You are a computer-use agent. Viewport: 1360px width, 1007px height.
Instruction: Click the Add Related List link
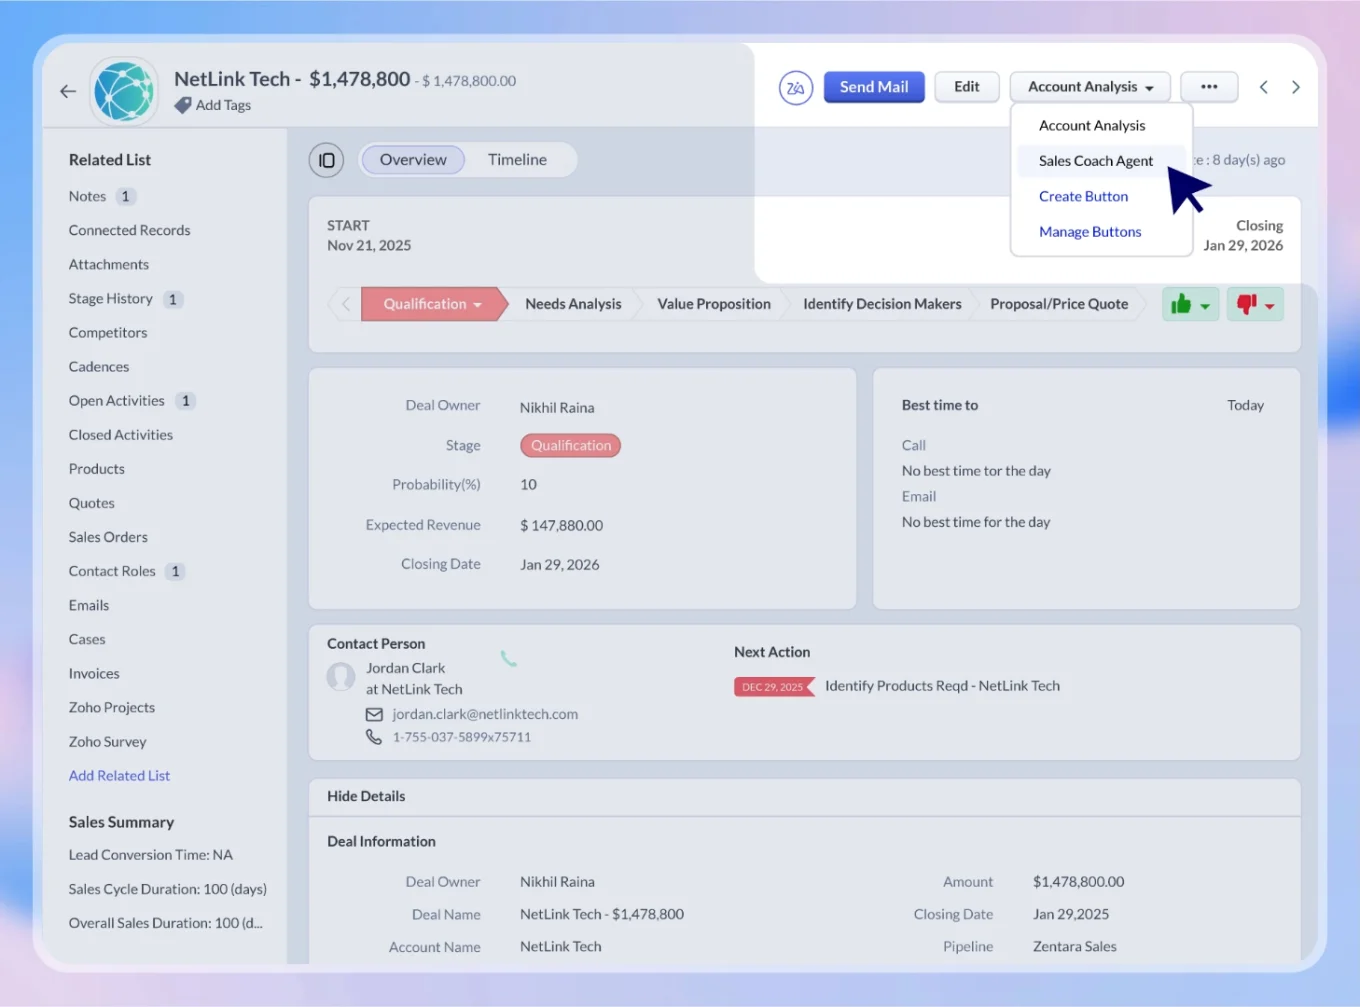(x=119, y=776)
